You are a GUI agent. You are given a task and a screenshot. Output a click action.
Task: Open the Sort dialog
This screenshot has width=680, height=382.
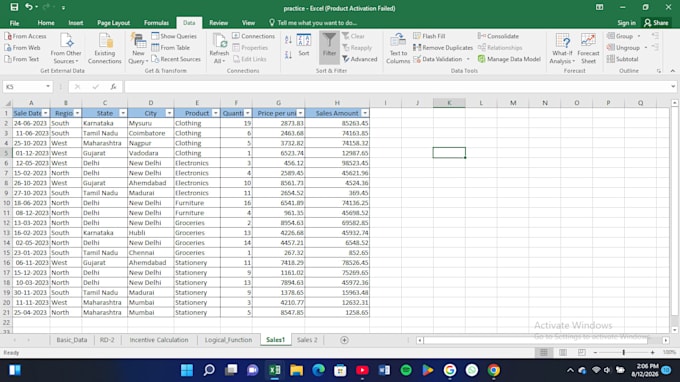click(304, 45)
